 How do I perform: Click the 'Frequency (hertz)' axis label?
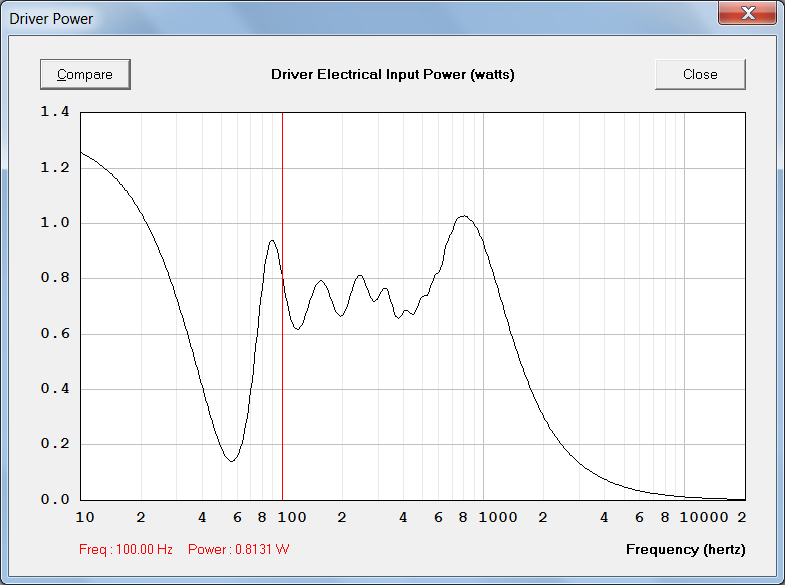pos(685,549)
